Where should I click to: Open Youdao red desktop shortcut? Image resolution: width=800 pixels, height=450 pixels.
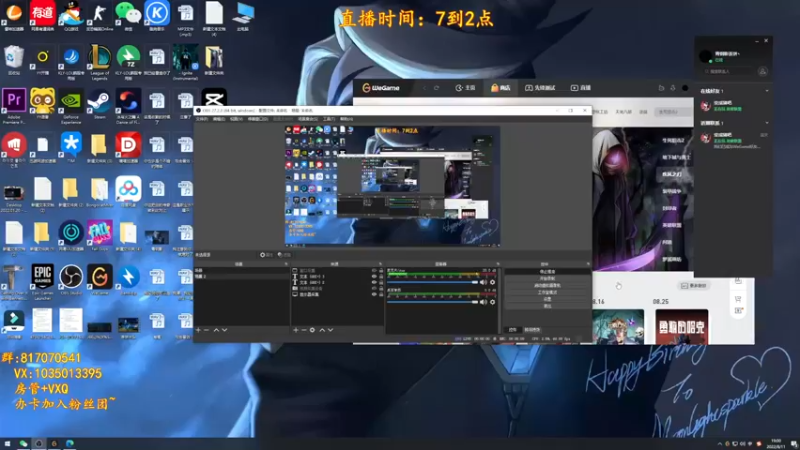(x=42, y=15)
